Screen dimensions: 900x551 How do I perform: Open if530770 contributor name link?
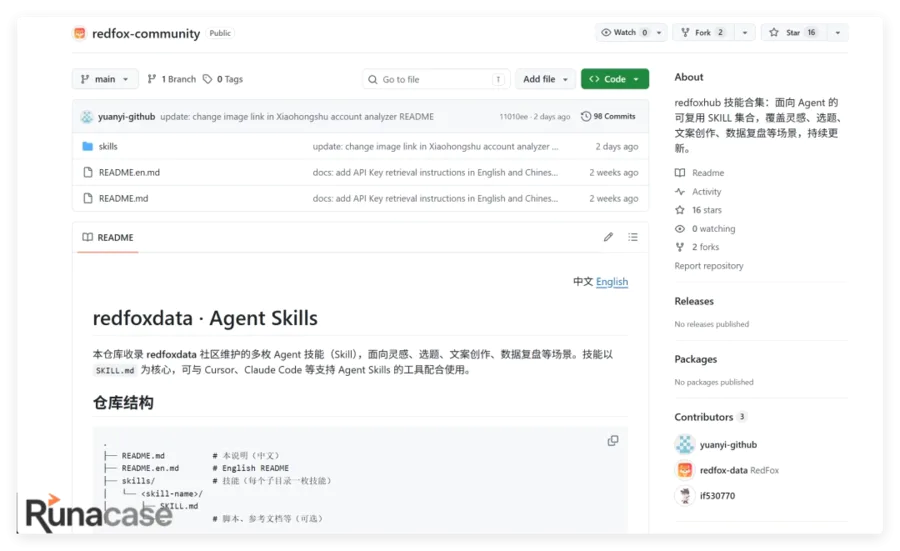pos(717,496)
